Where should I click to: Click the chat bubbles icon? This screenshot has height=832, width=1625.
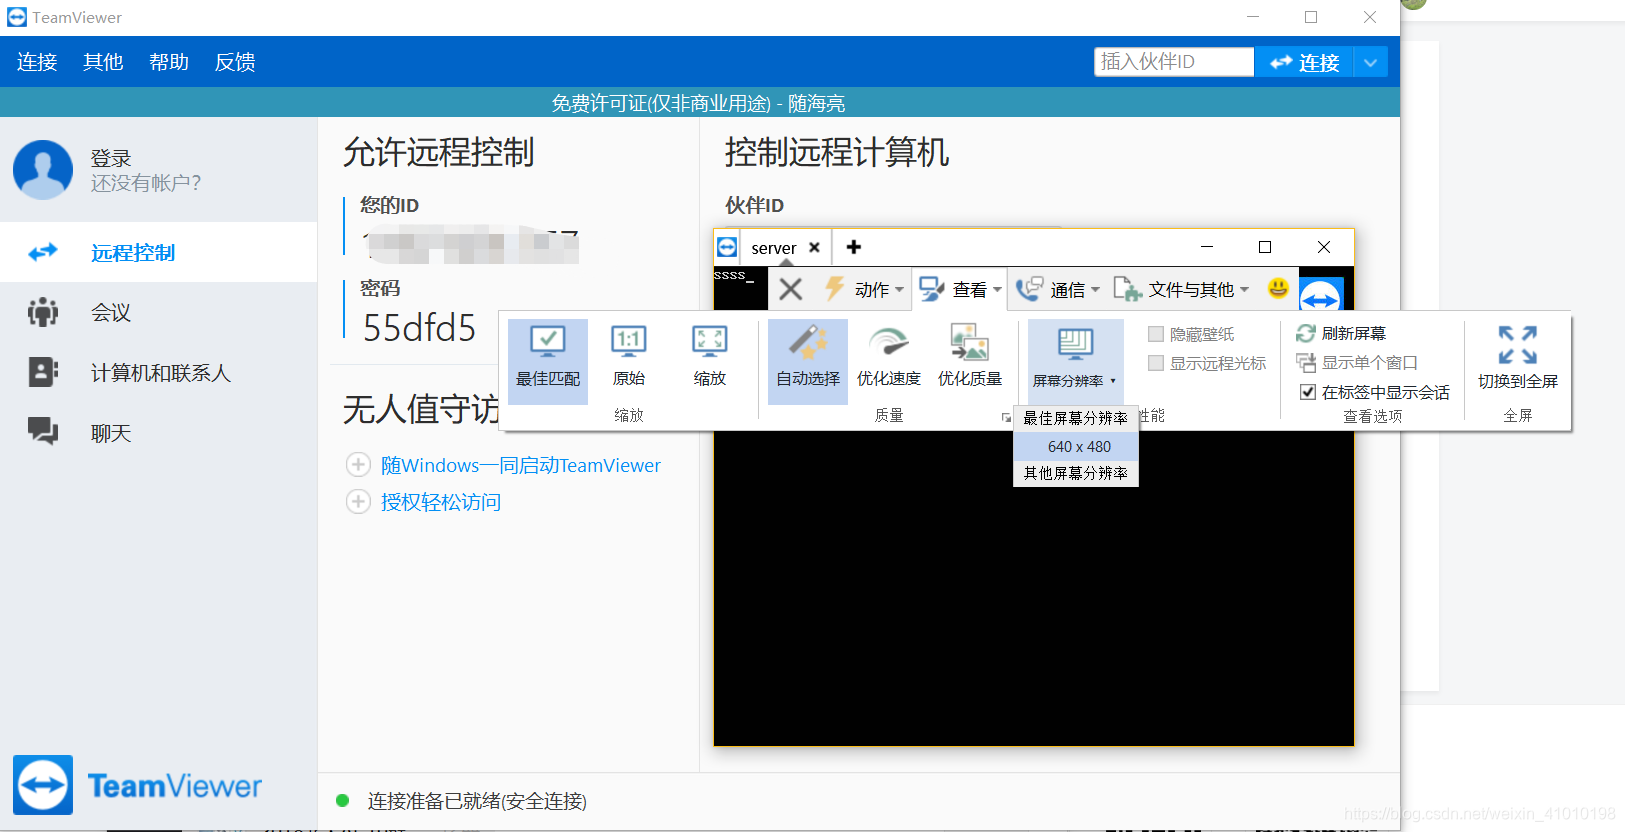[x=43, y=431]
